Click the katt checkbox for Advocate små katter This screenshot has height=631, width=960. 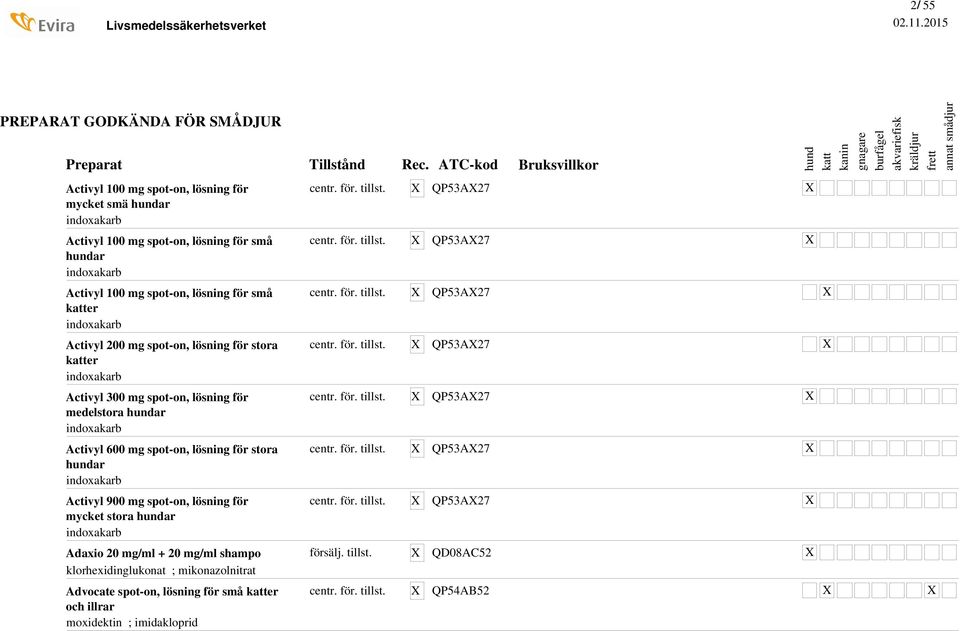coord(827,591)
